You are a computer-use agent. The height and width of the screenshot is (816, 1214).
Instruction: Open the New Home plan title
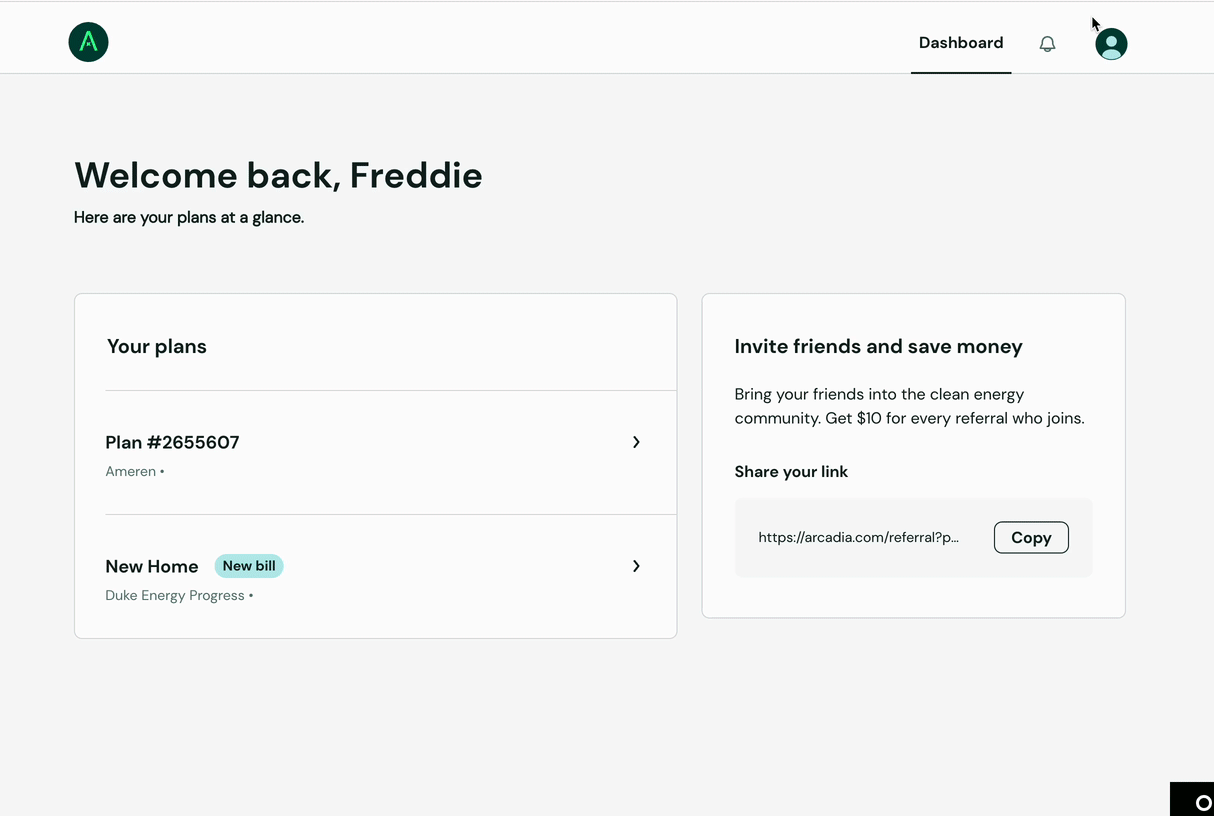click(152, 566)
